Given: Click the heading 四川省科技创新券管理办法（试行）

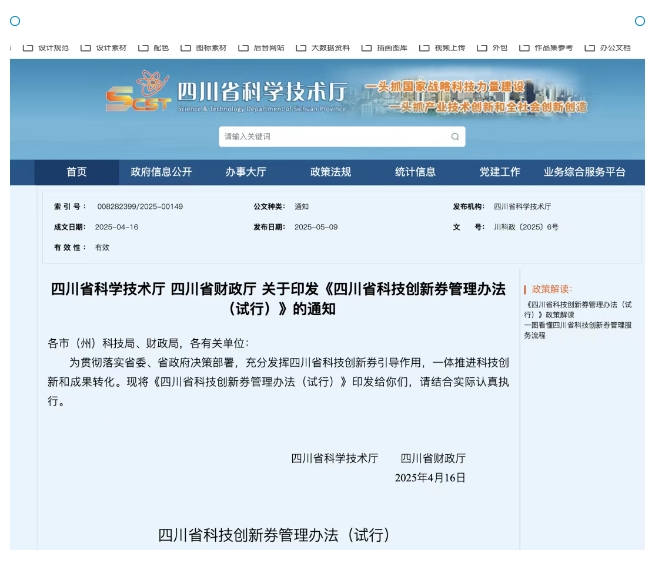Looking at the screenshot, I should (274, 535).
